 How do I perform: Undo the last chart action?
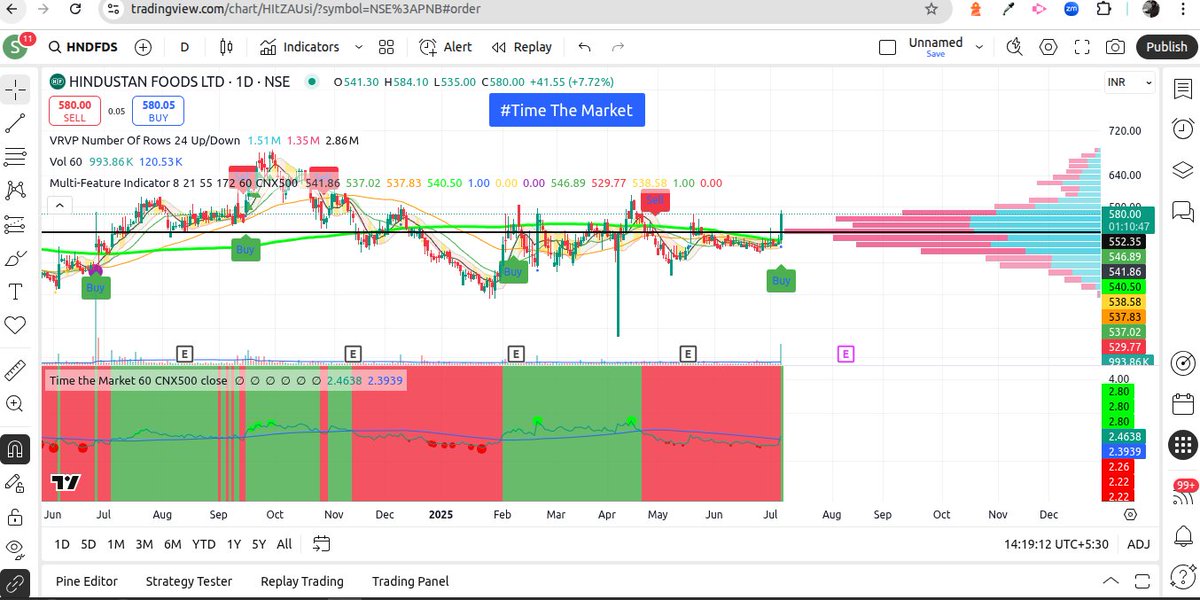coord(584,47)
